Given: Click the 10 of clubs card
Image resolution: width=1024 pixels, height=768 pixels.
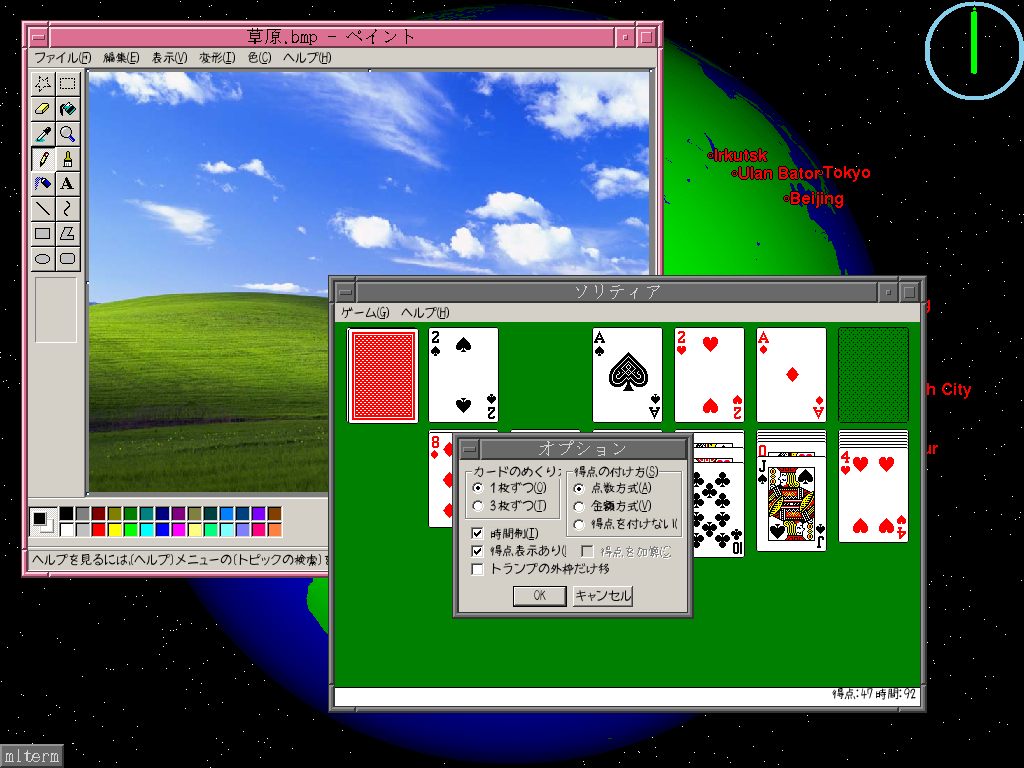Looking at the screenshot, I should coord(718,509).
